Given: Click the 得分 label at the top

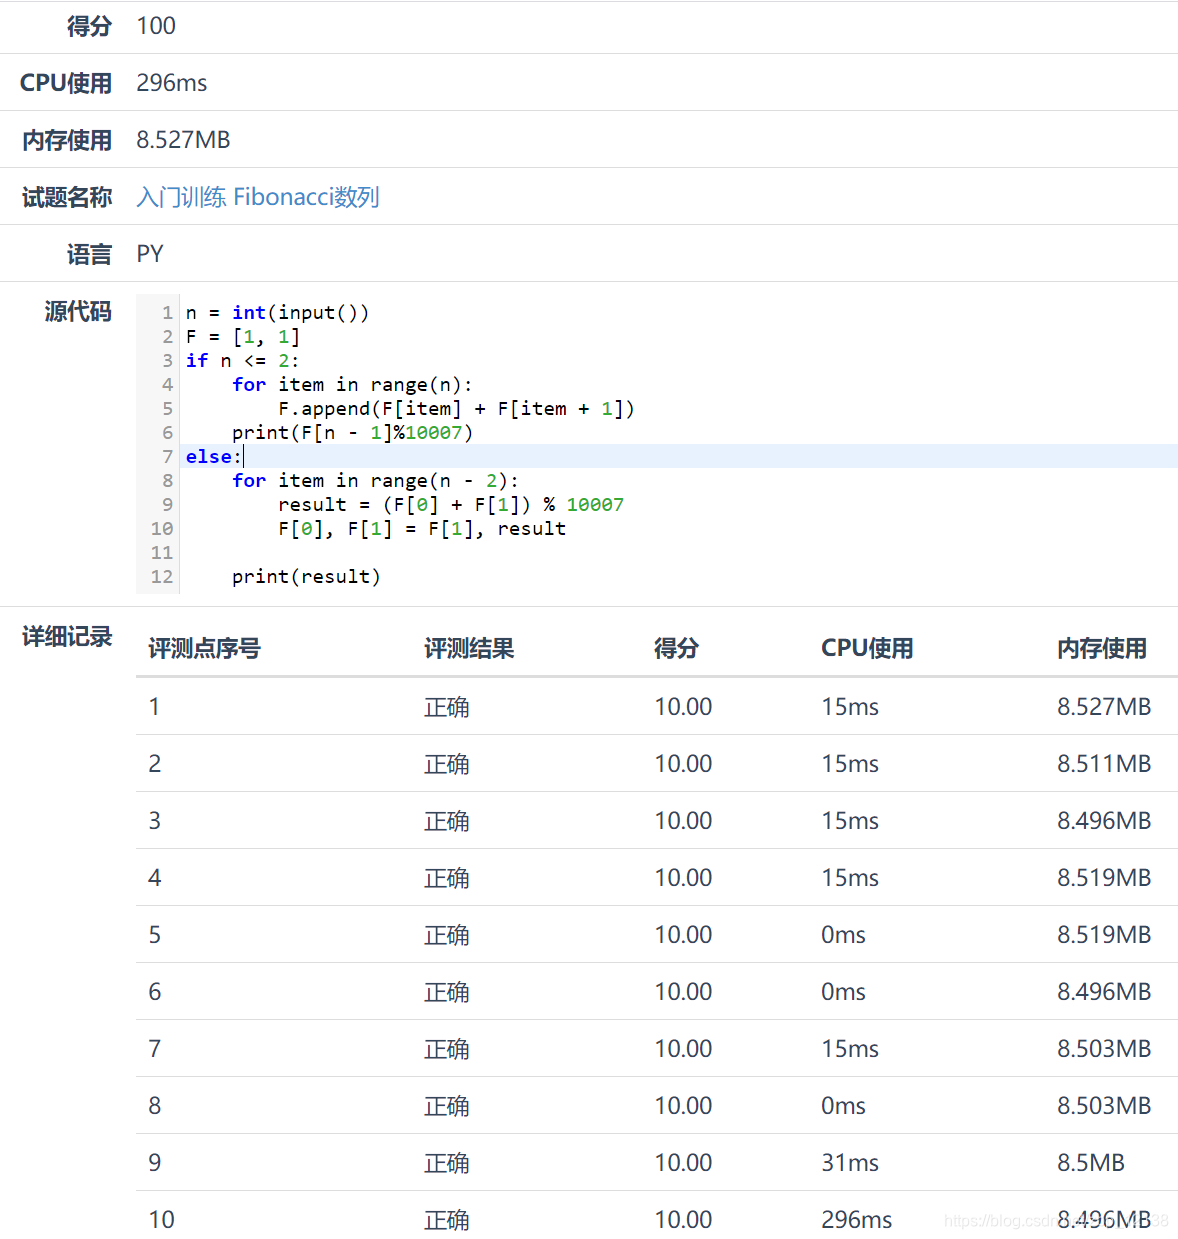Looking at the screenshot, I should point(89,26).
